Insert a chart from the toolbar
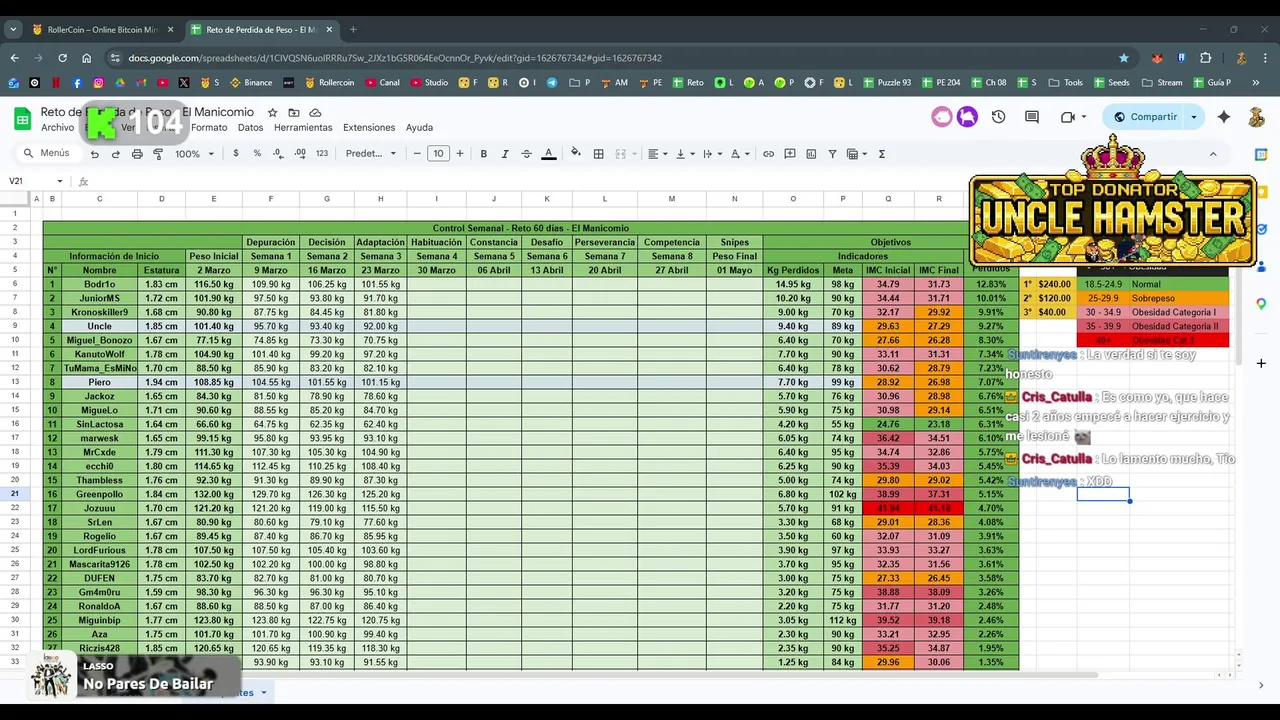1280x720 pixels. coord(811,154)
